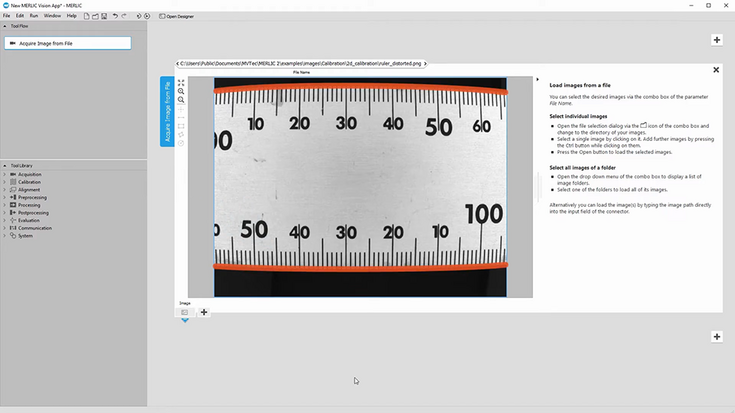This screenshot has height=413, width=735.
Task: Click the blue Acquire Image from File side tab
Action: [x=167, y=112]
